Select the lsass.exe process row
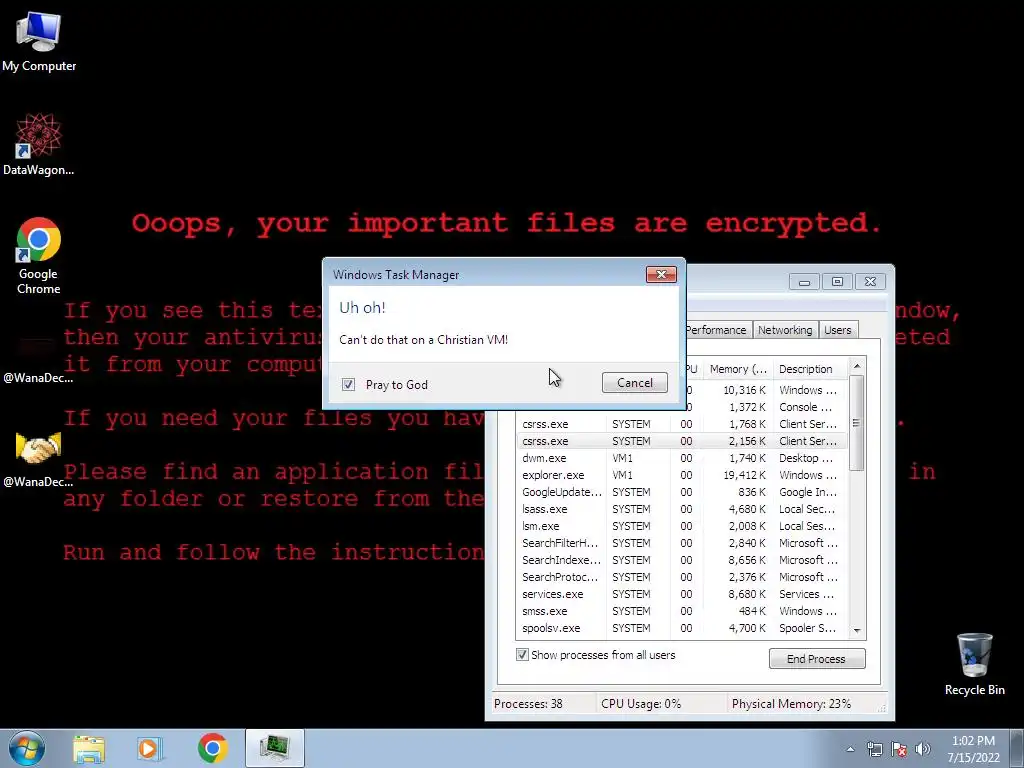Viewport: 1024px width, 768px height. tap(681, 509)
